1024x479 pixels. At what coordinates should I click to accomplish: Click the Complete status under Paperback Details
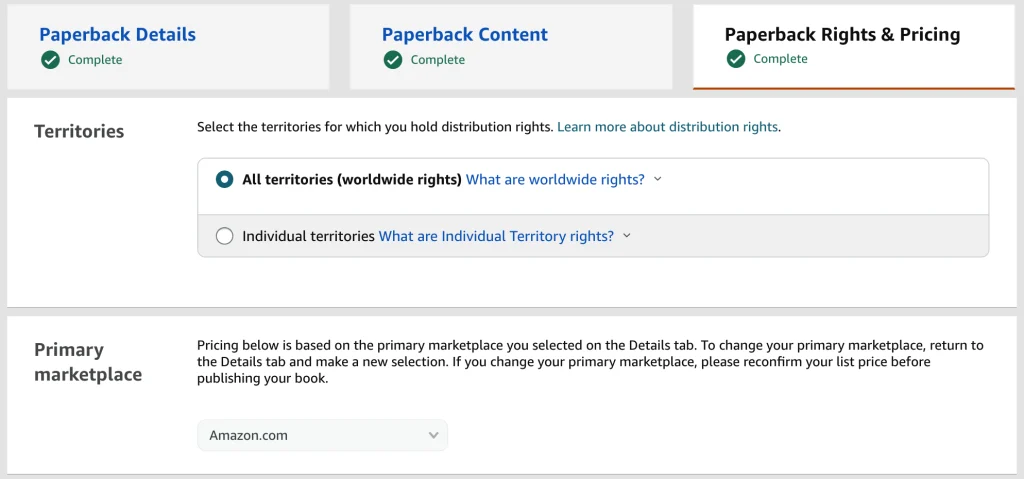(95, 60)
